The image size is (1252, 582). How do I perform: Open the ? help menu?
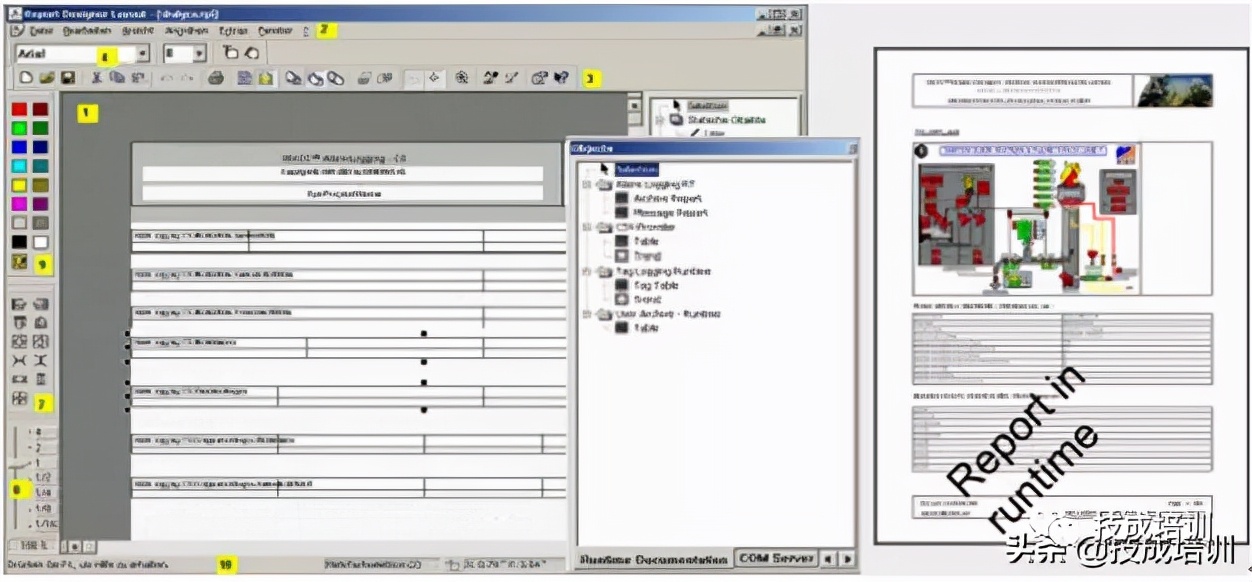coord(306,31)
